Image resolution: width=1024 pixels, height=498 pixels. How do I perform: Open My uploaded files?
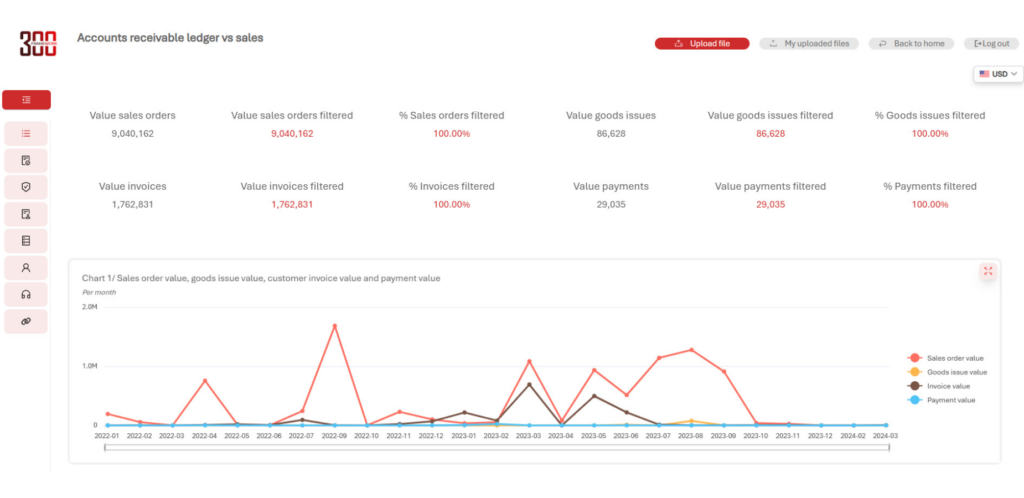(x=810, y=44)
